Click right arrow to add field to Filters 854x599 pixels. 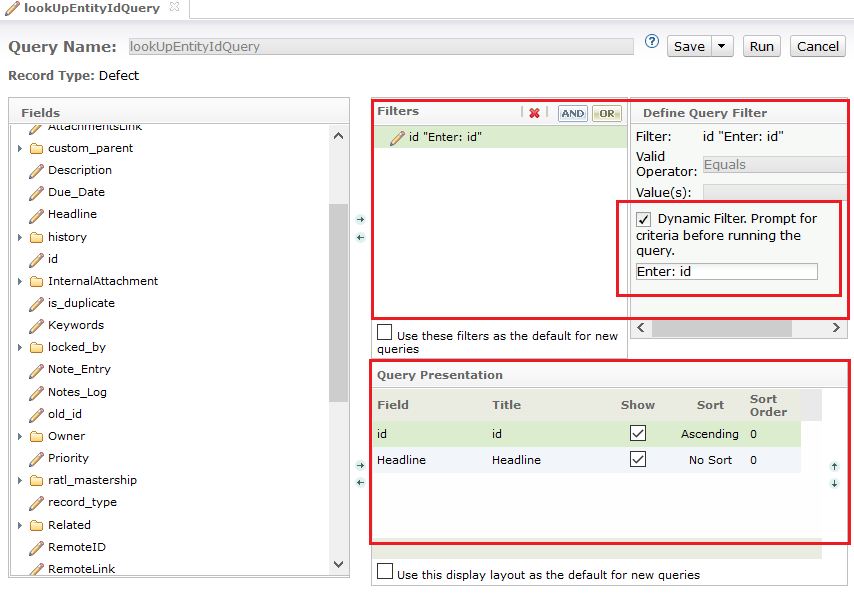(361, 219)
